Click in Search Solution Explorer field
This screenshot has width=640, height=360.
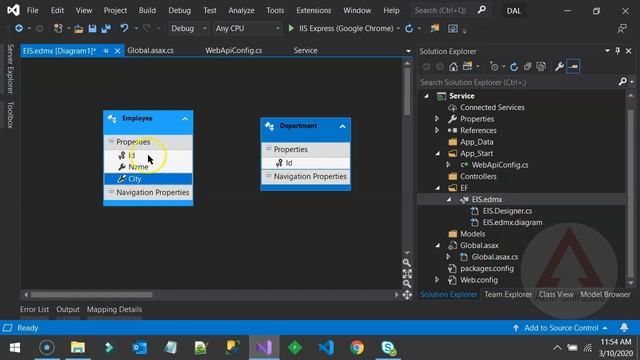pos(518,82)
